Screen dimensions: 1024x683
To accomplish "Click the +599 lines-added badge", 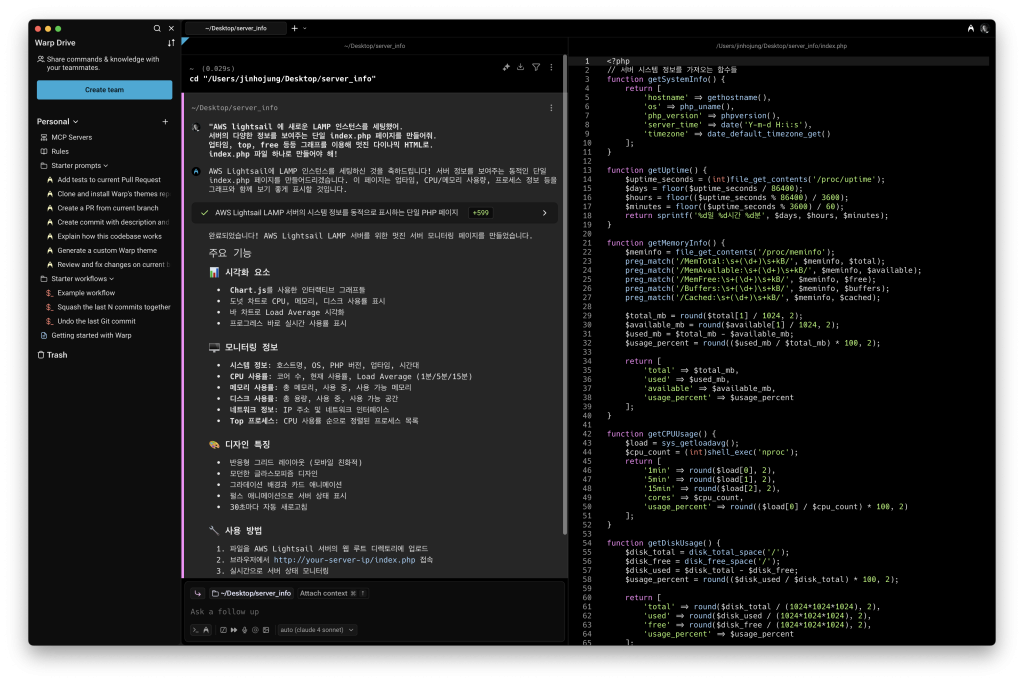I will click(481, 213).
